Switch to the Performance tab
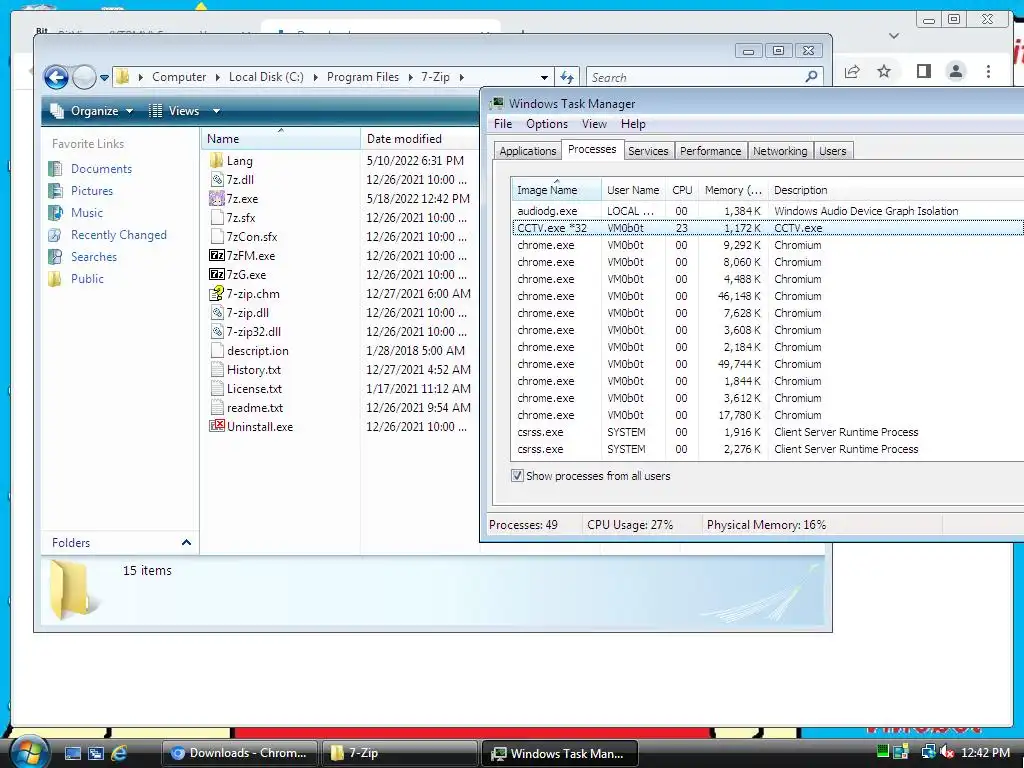The image size is (1024, 768). (x=711, y=151)
